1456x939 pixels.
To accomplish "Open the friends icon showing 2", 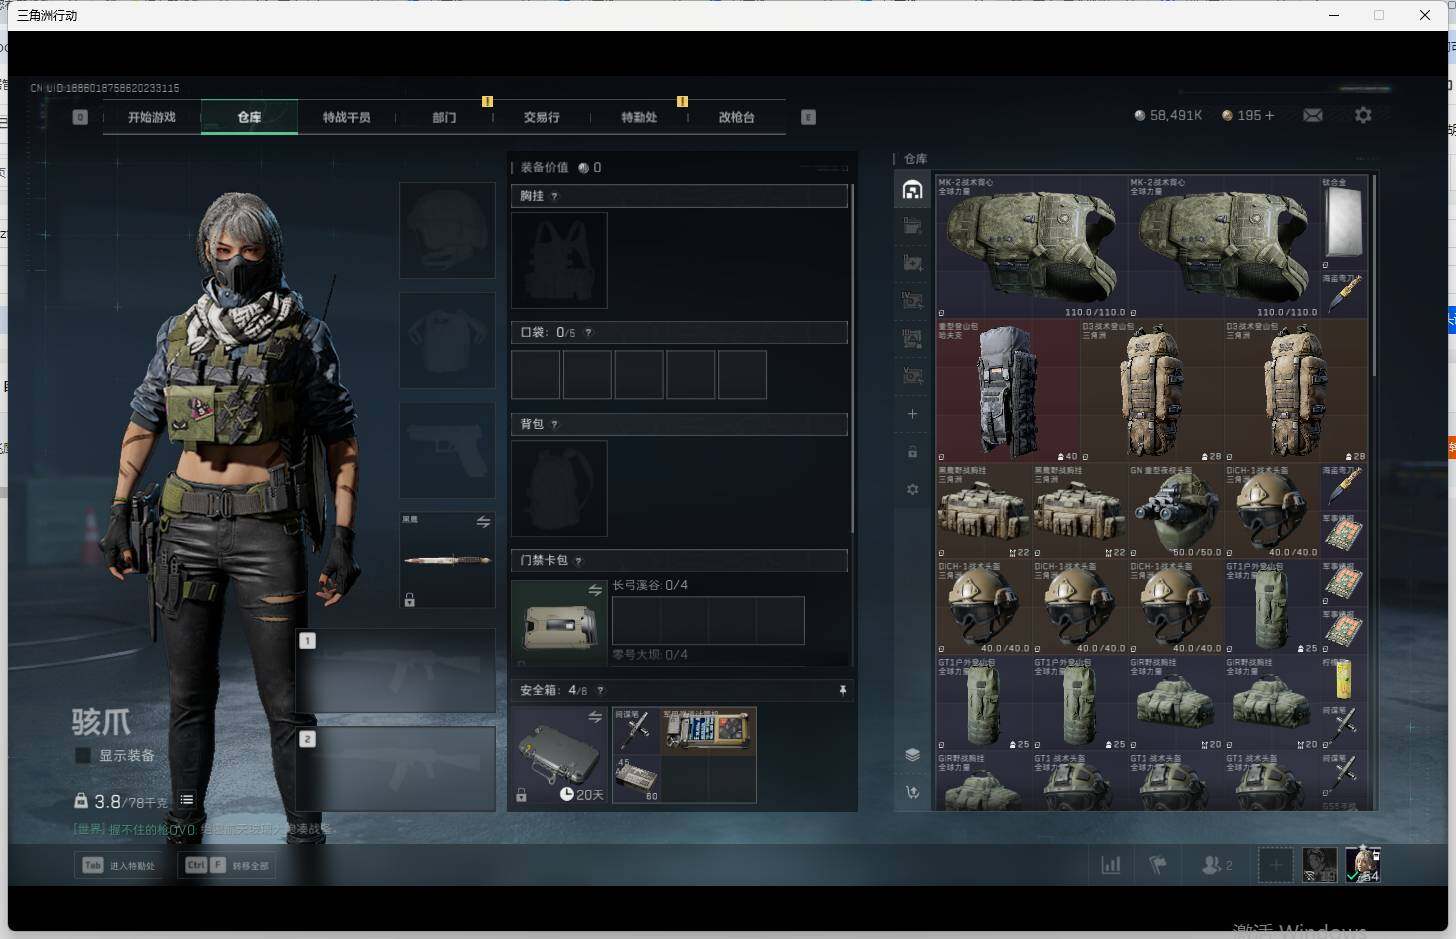I will coord(1216,865).
